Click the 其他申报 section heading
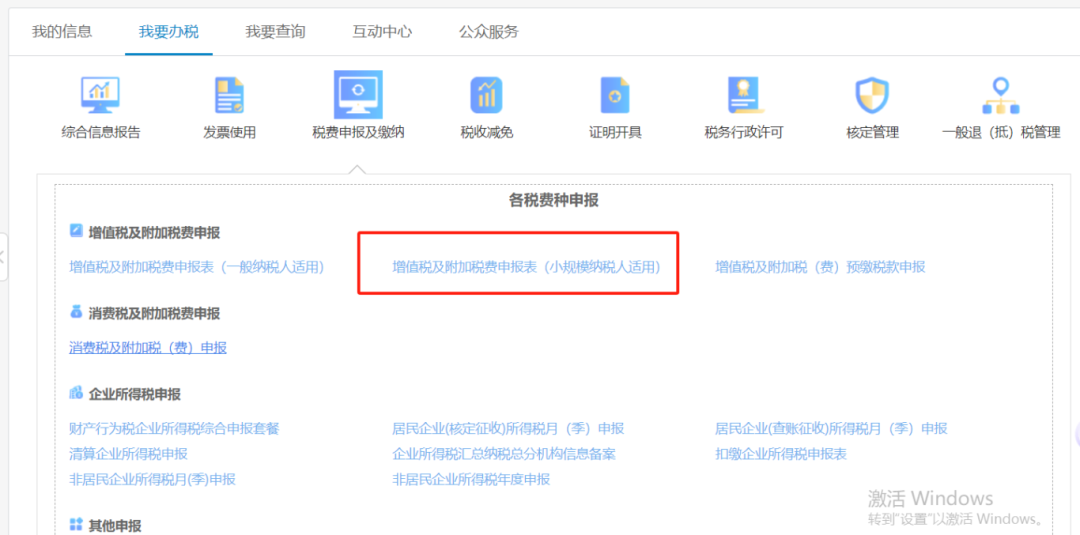 [115, 526]
